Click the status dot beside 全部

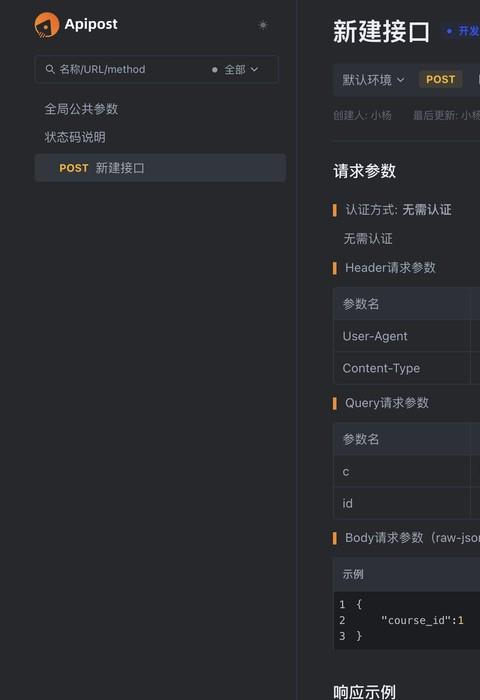215,70
